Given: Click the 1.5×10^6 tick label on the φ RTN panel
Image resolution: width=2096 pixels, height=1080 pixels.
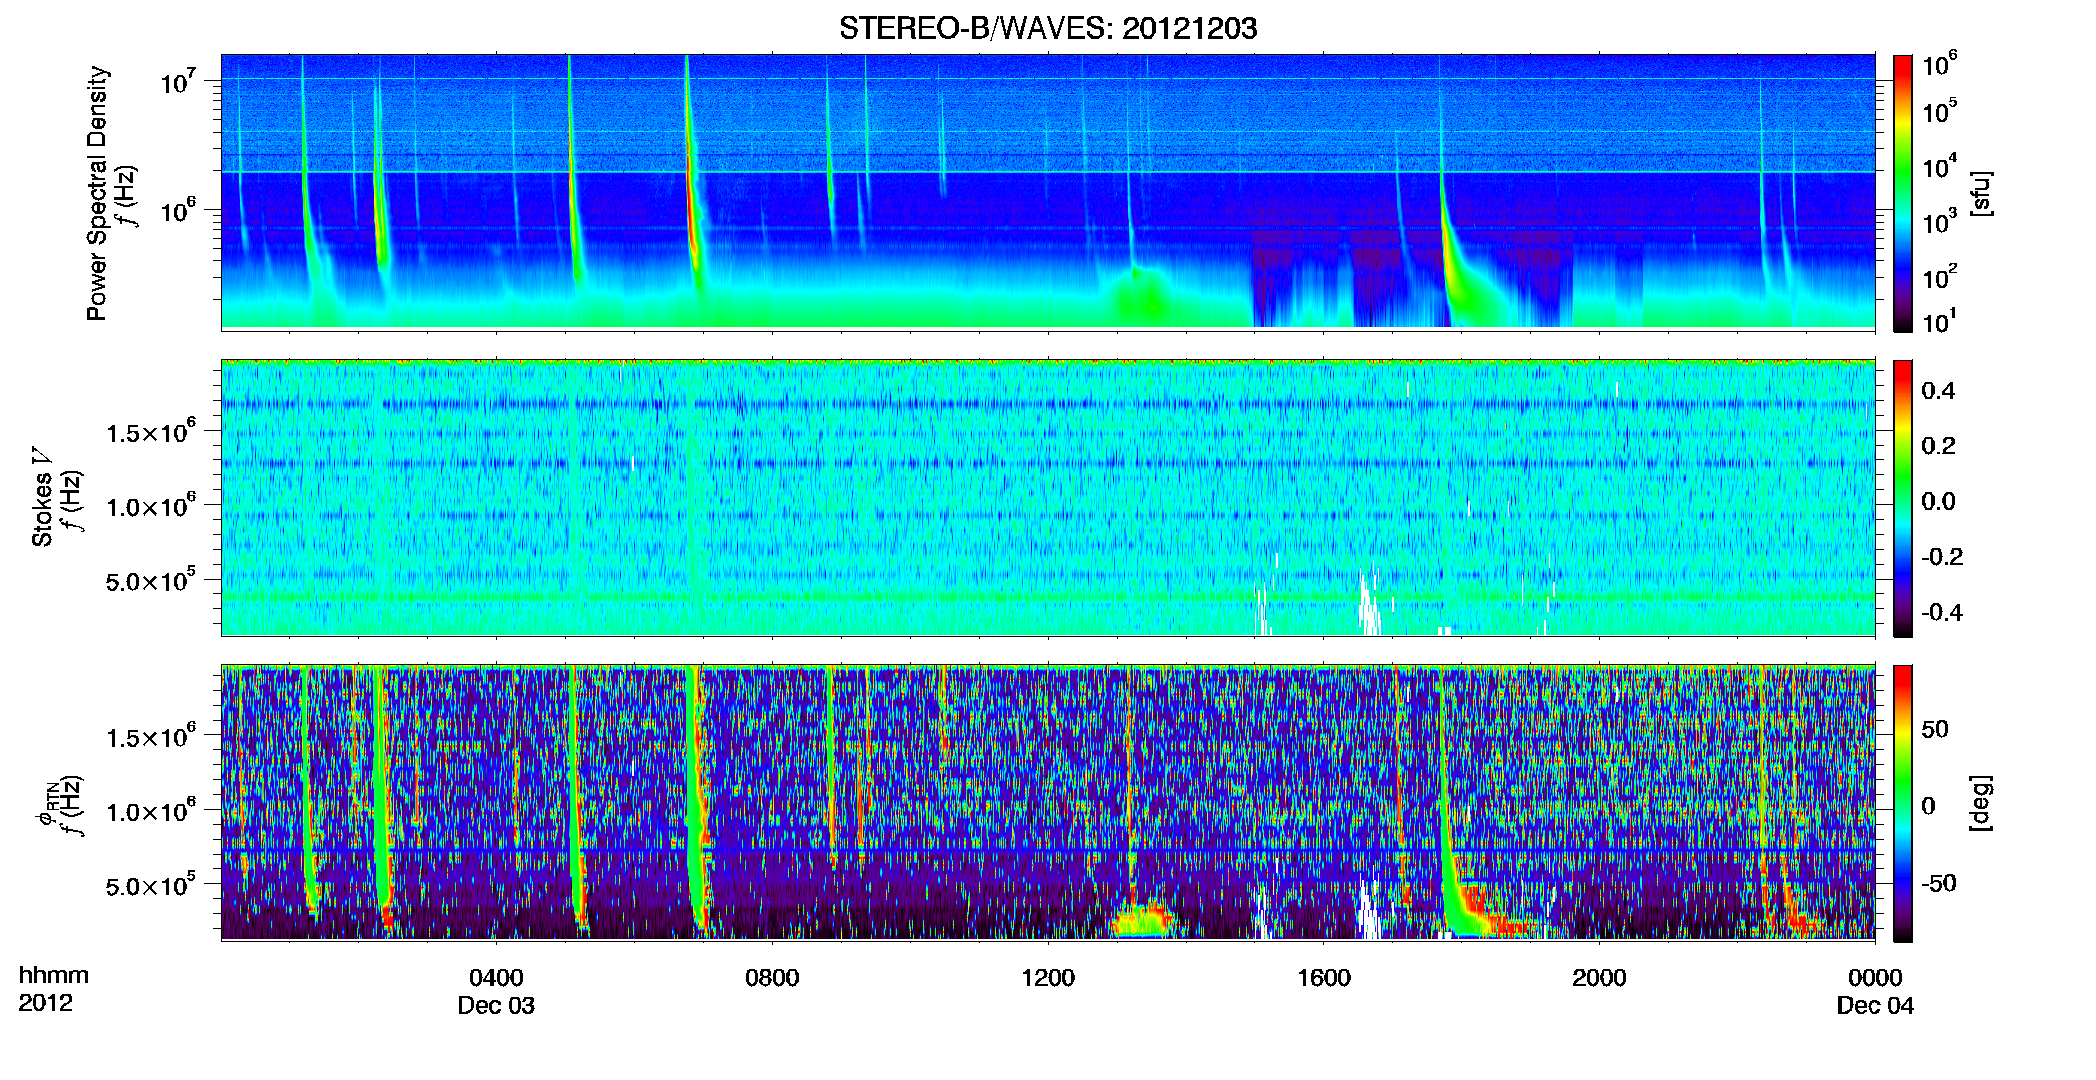Looking at the screenshot, I should (x=150, y=737).
